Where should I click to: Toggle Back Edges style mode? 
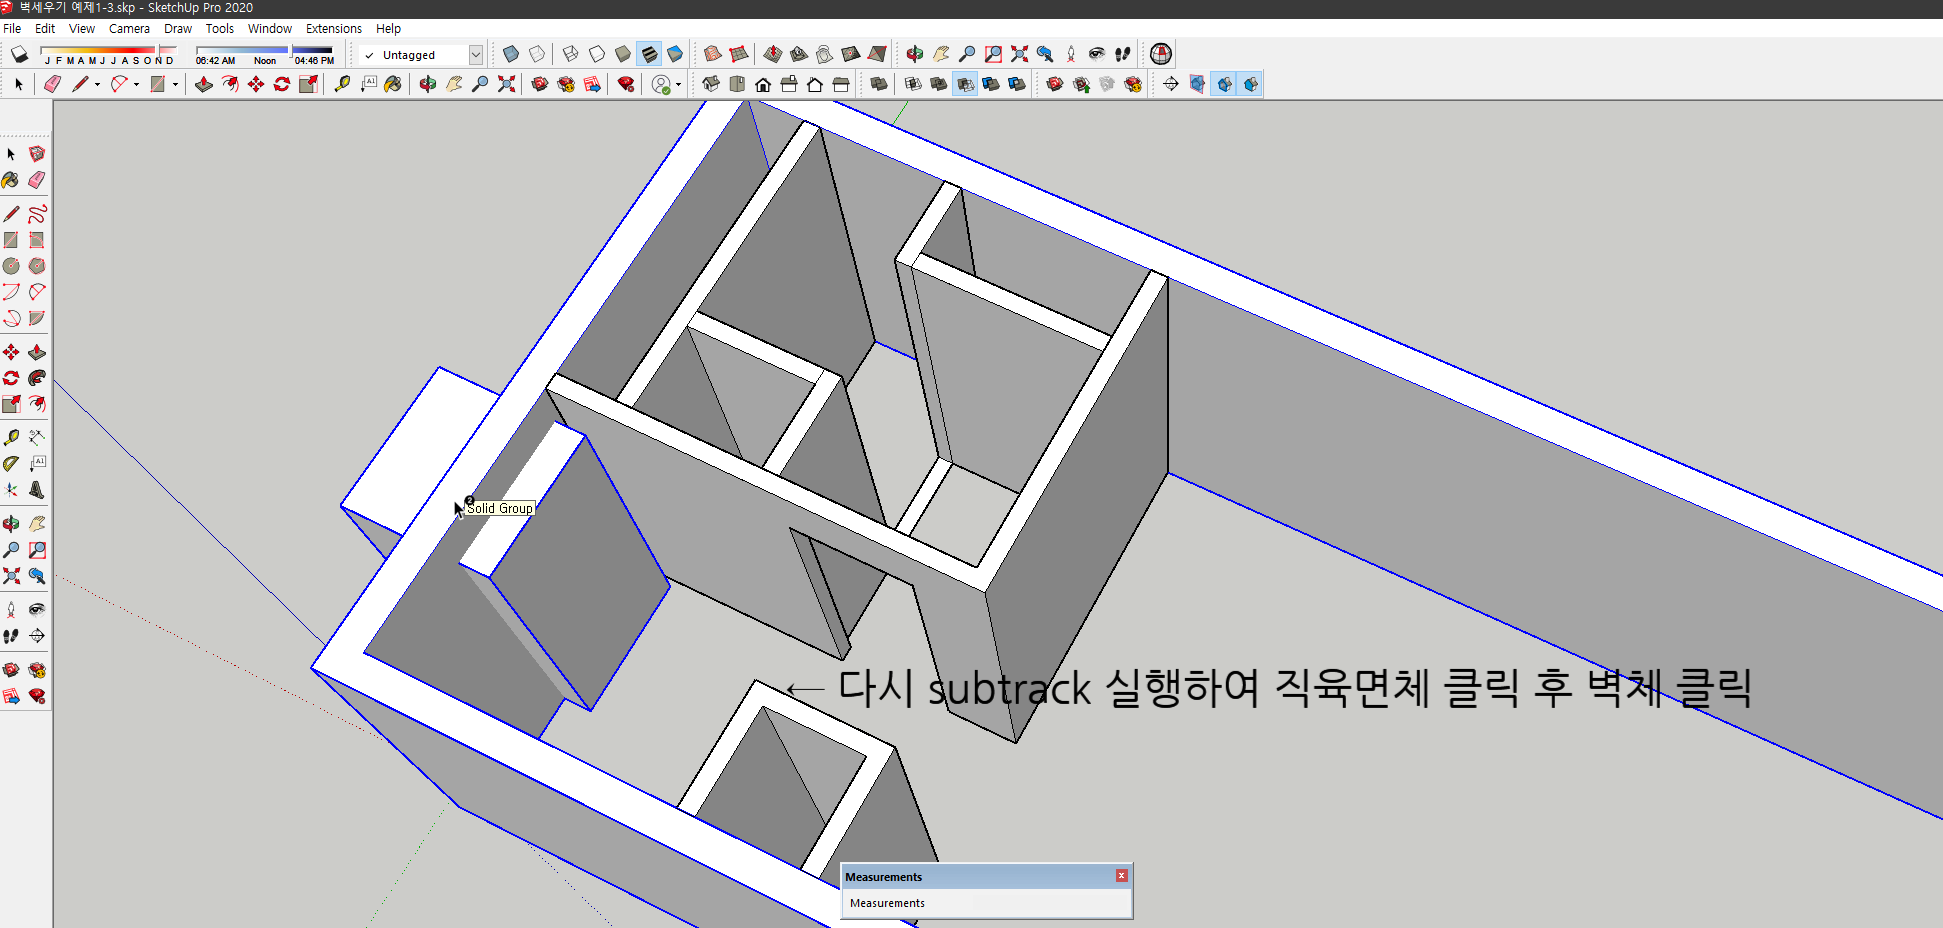click(537, 54)
